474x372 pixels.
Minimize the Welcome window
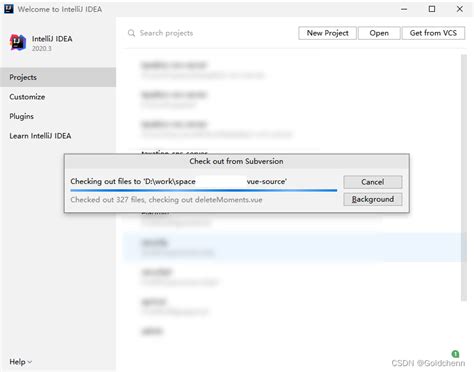click(404, 9)
